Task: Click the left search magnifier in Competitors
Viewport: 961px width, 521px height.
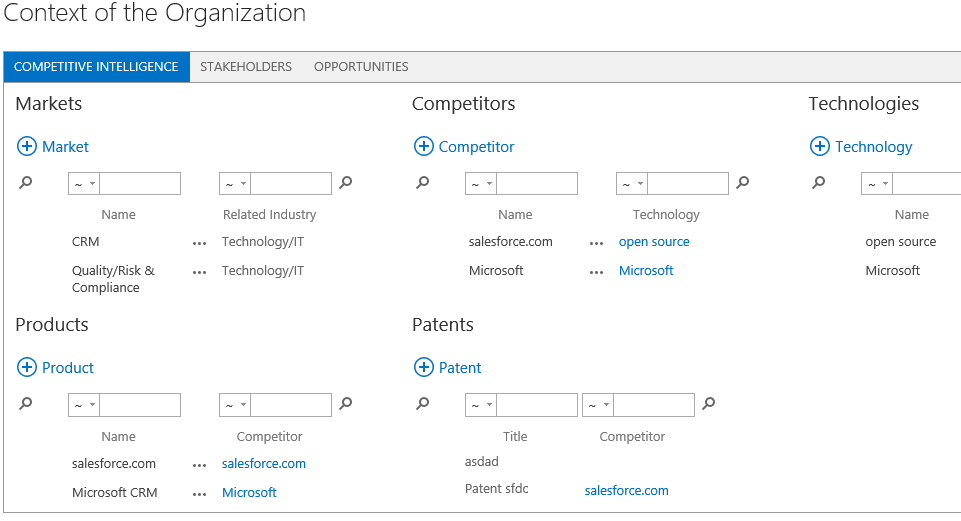Action: 422,182
